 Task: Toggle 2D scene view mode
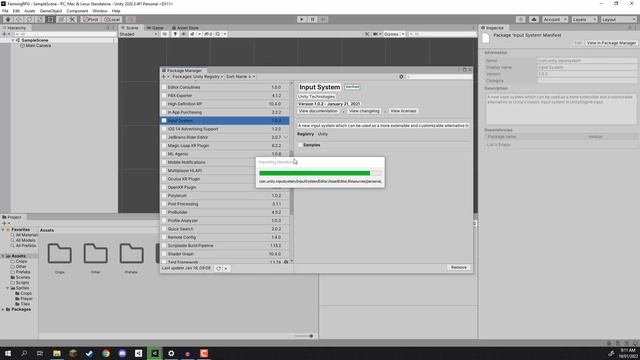click(164, 34)
